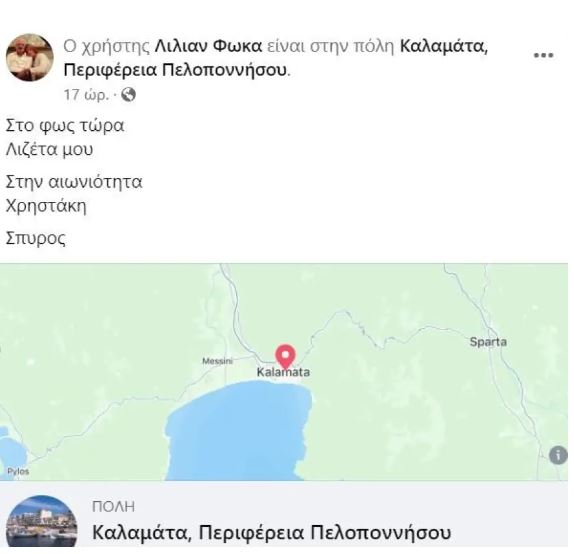Click the ΠΟΛΗ category label
Screen dimensions: 574x554
pyautogui.click(x=113, y=507)
